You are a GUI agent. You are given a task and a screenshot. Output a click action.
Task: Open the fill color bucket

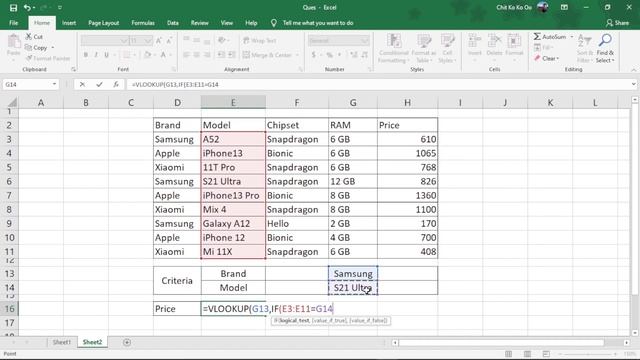pos(147,55)
